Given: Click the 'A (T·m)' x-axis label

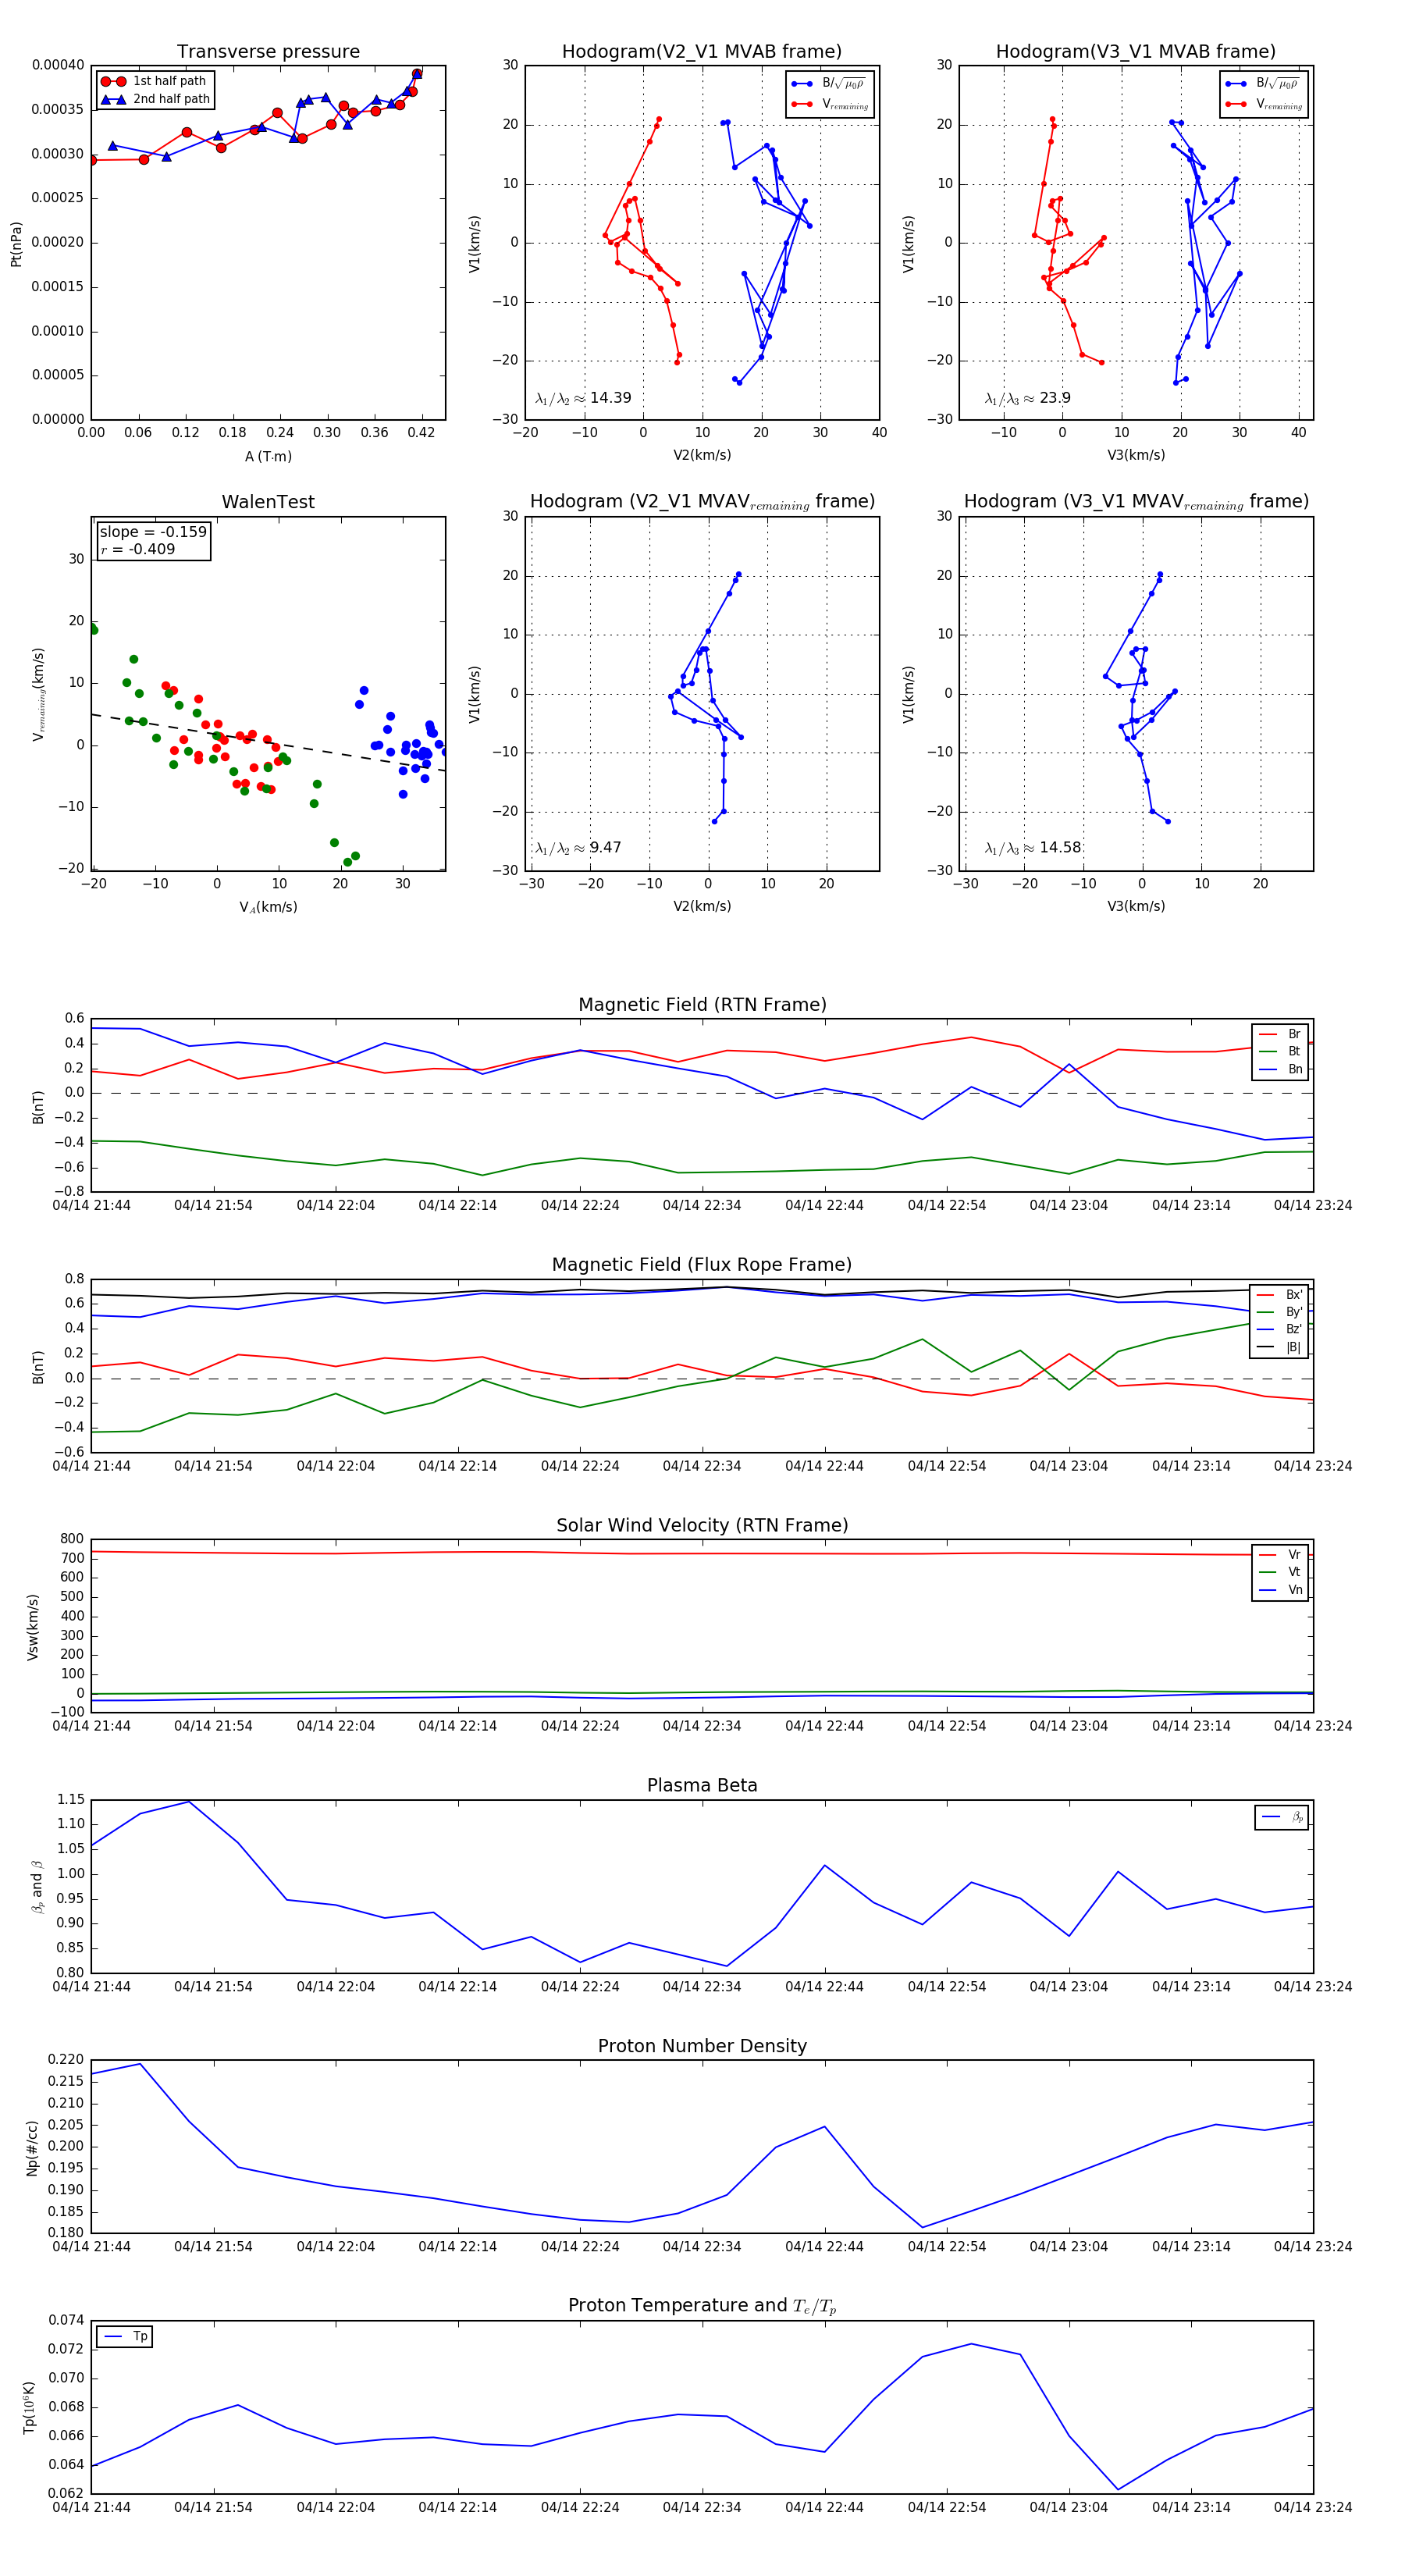Looking at the screenshot, I should coord(268,456).
